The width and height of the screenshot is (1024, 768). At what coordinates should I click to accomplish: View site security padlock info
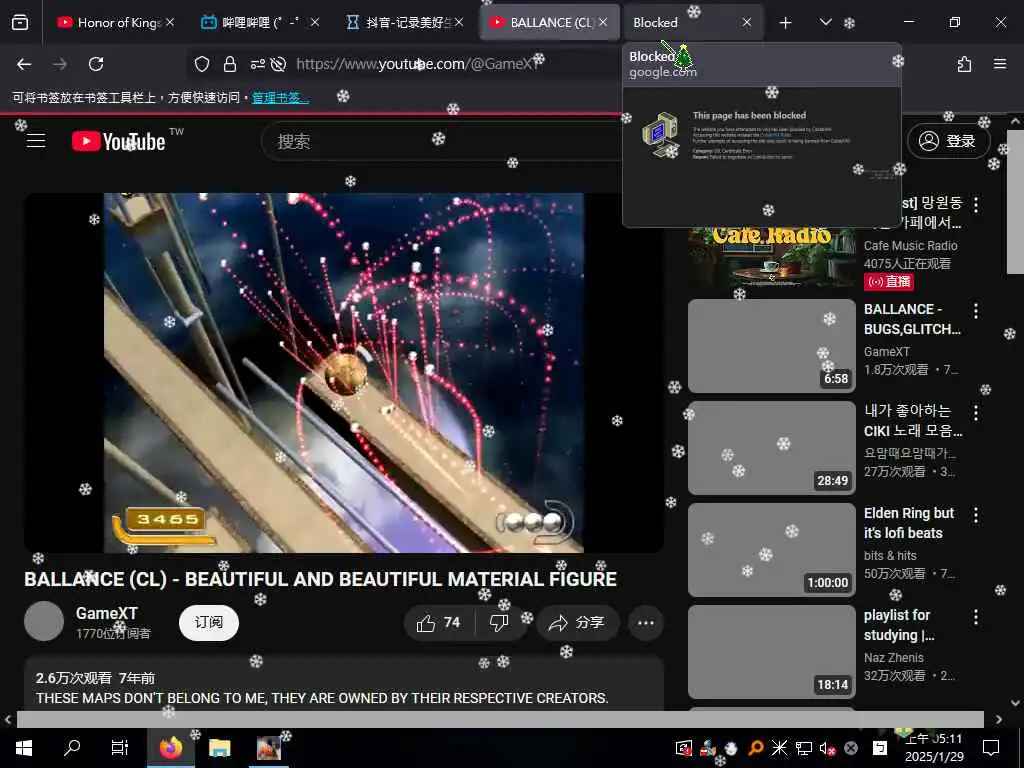[230, 64]
